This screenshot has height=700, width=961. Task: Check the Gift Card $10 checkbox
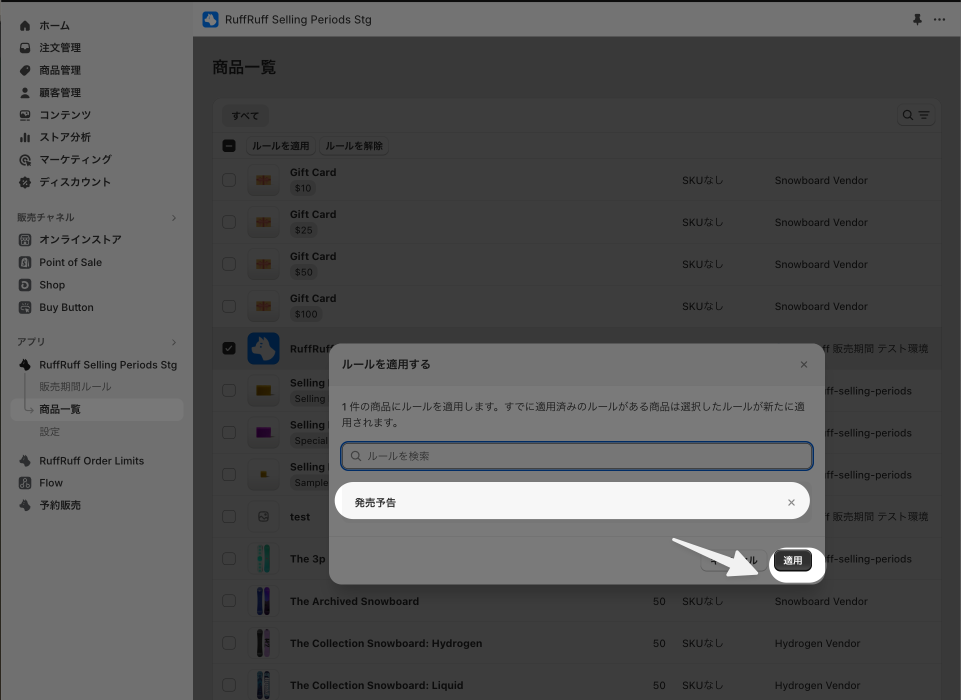click(229, 180)
